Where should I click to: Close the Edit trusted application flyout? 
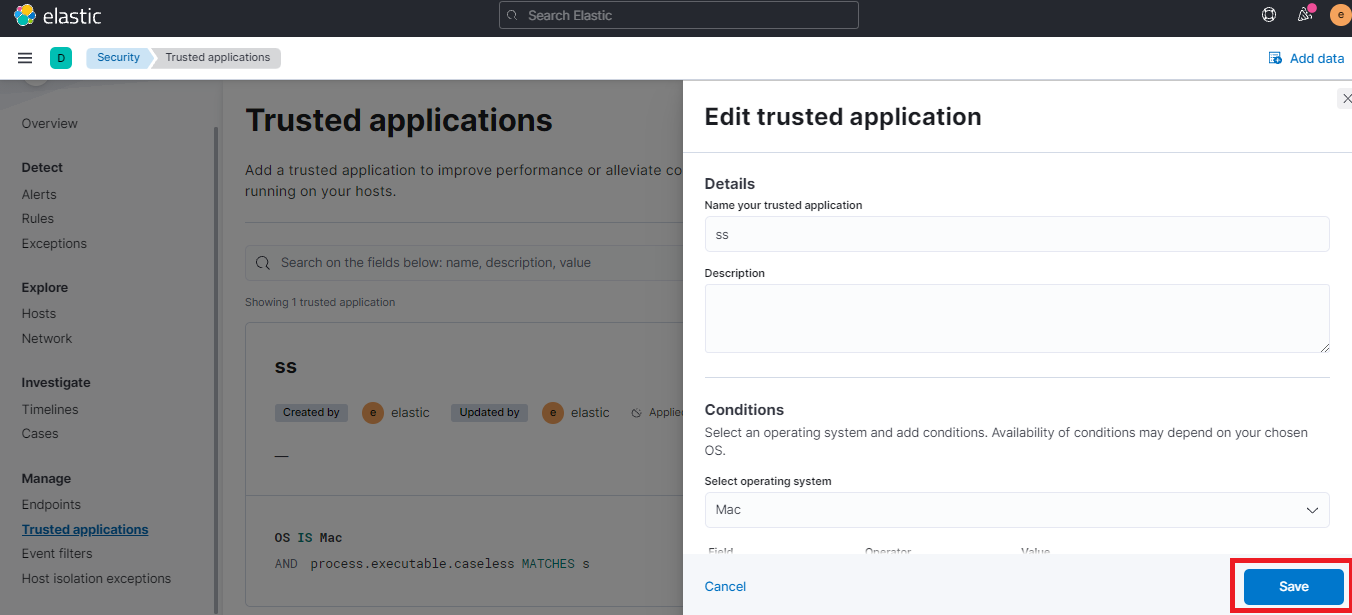(x=1346, y=98)
